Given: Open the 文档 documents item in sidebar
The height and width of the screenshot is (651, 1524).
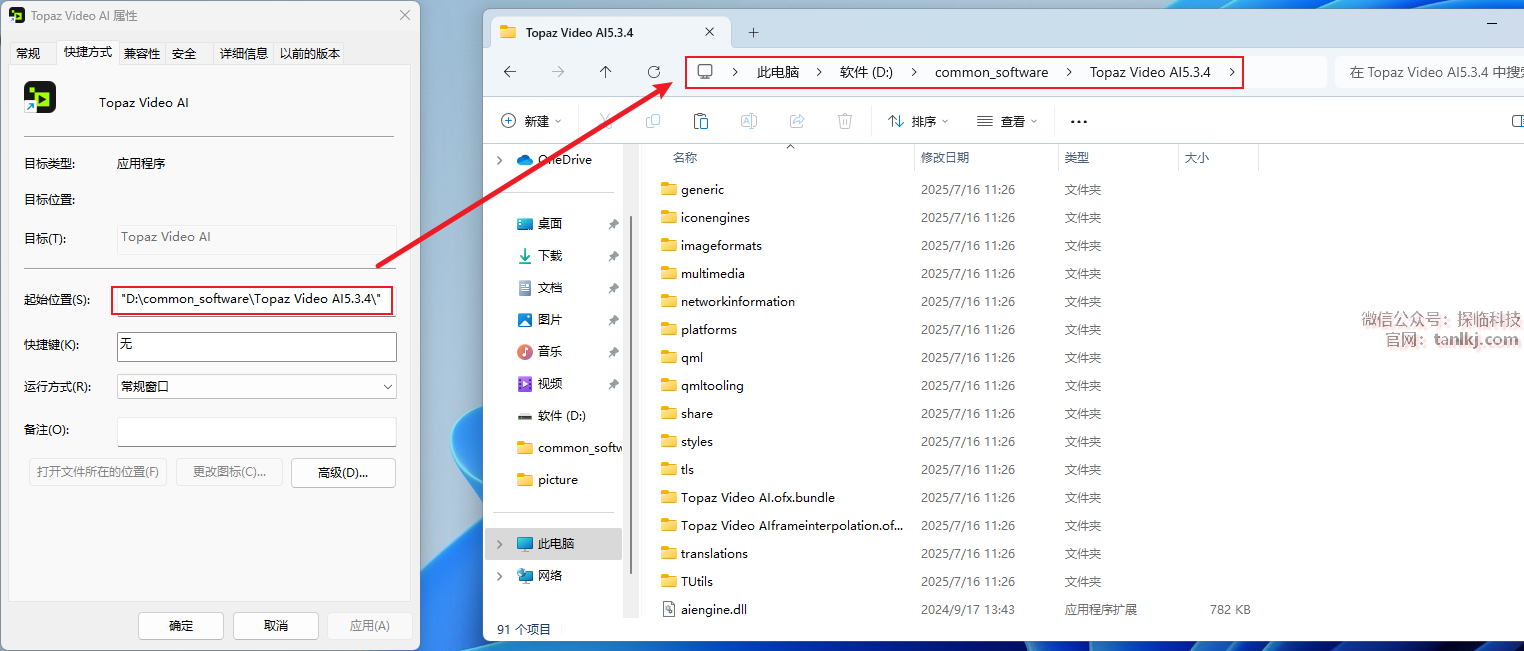Looking at the screenshot, I should 550,288.
